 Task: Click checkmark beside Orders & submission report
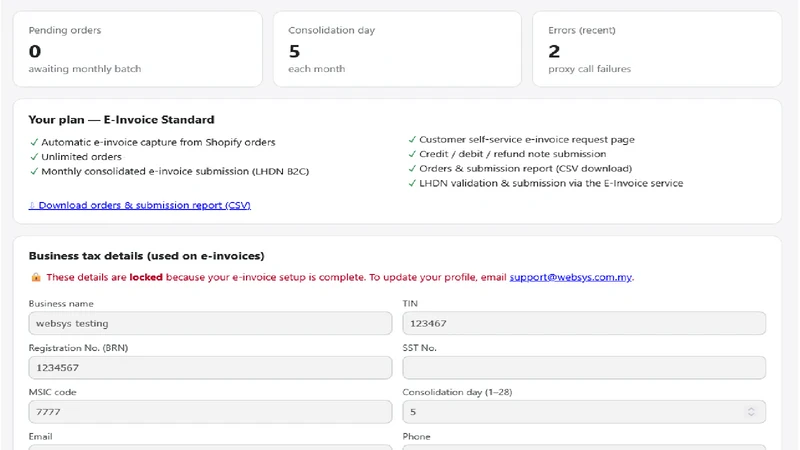pyautogui.click(x=412, y=169)
